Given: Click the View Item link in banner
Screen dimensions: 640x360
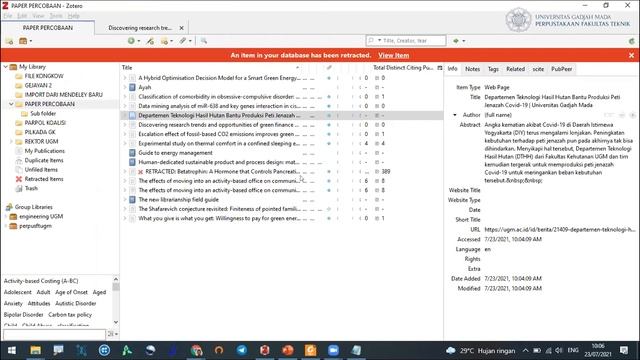Looking at the screenshot, I should (x=393, y=55).
